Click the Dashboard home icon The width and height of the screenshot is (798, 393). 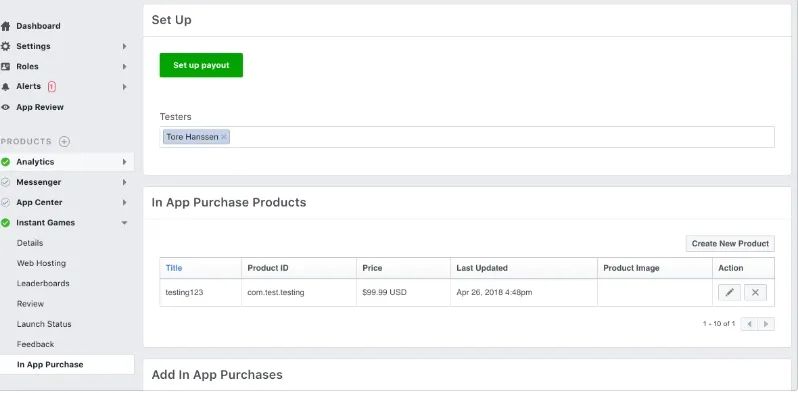6,26
